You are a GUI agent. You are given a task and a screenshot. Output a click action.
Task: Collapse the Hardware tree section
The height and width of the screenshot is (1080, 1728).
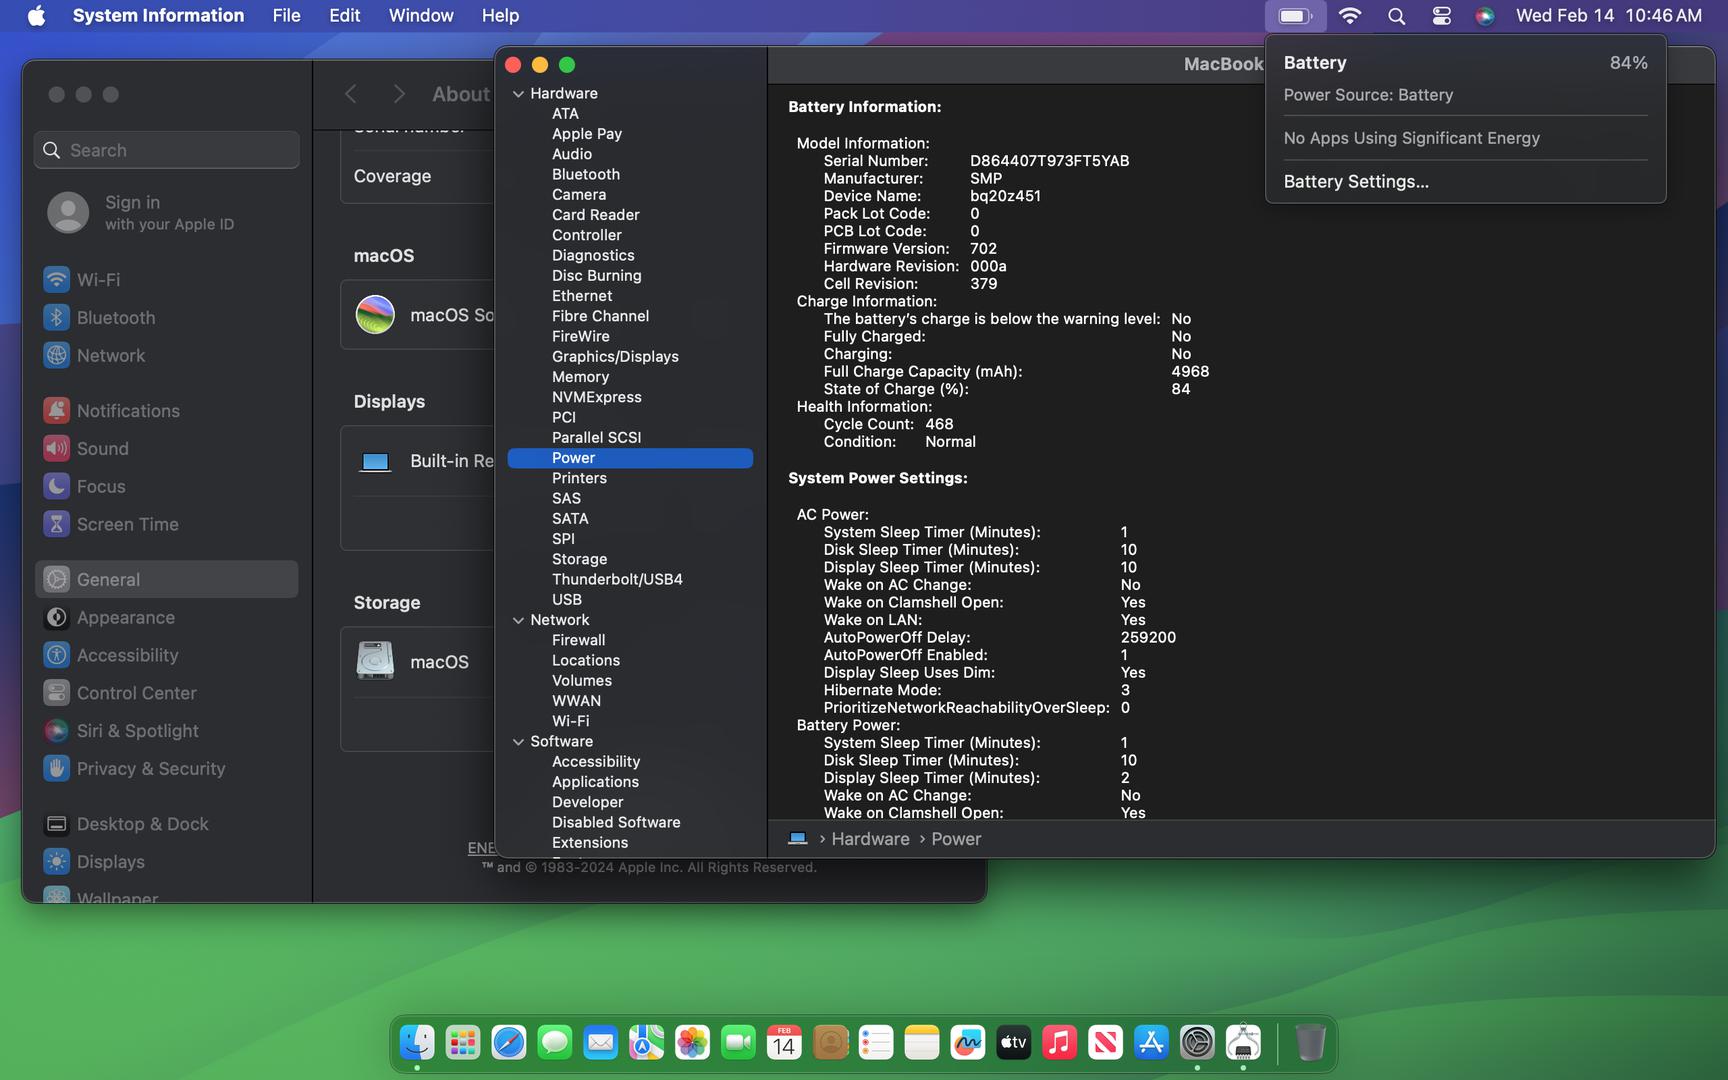coord(518,94)
